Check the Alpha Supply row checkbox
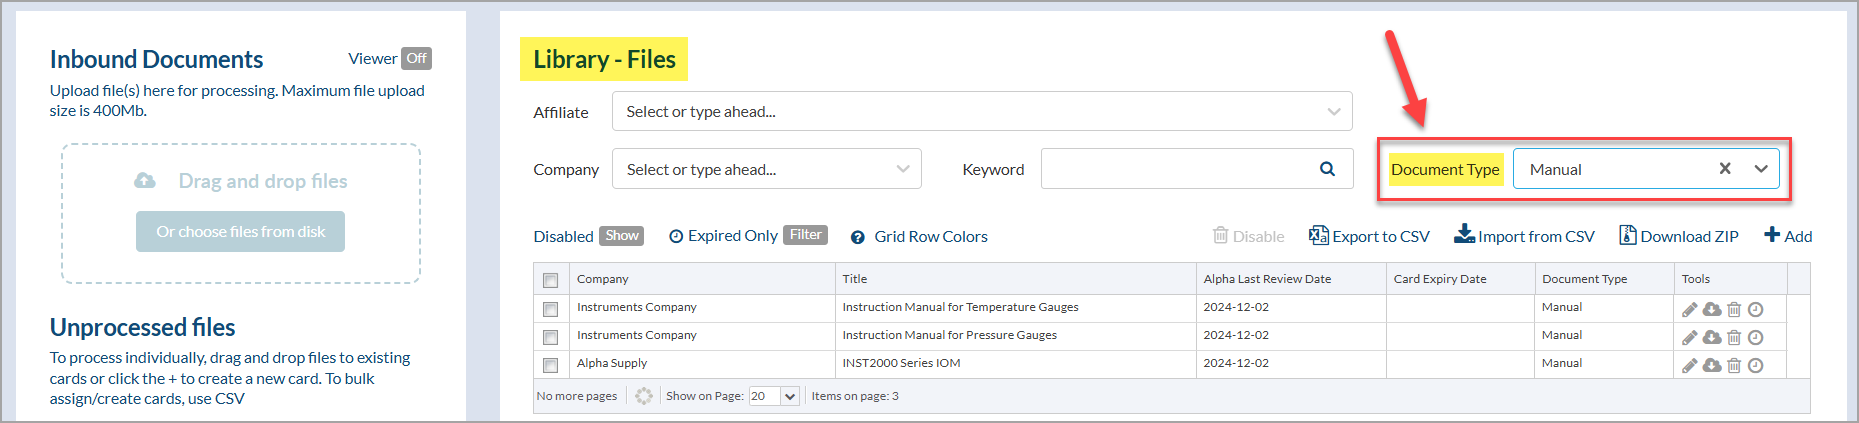The height and width of the screenshot is (423, 1859). (550, 365)
